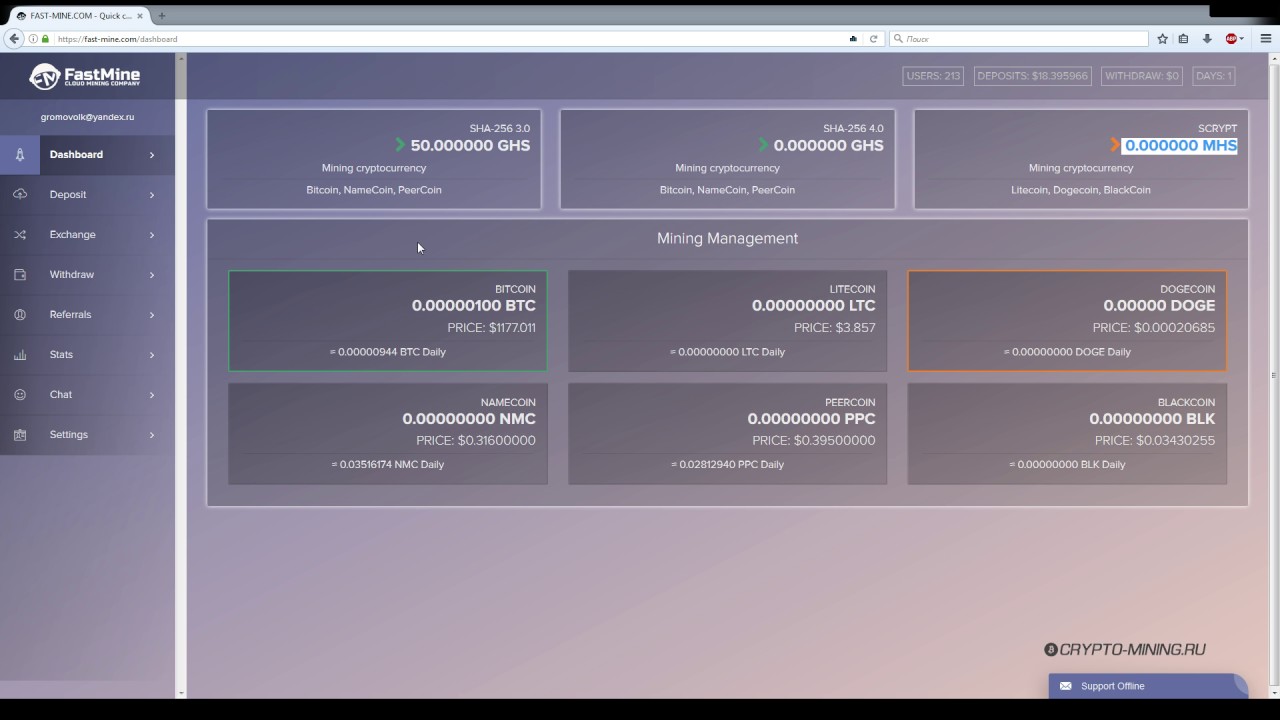The height and width of the screenshot is (720, 1280).
Task: Click the Mining Management heading
Action: pos(727,238)
